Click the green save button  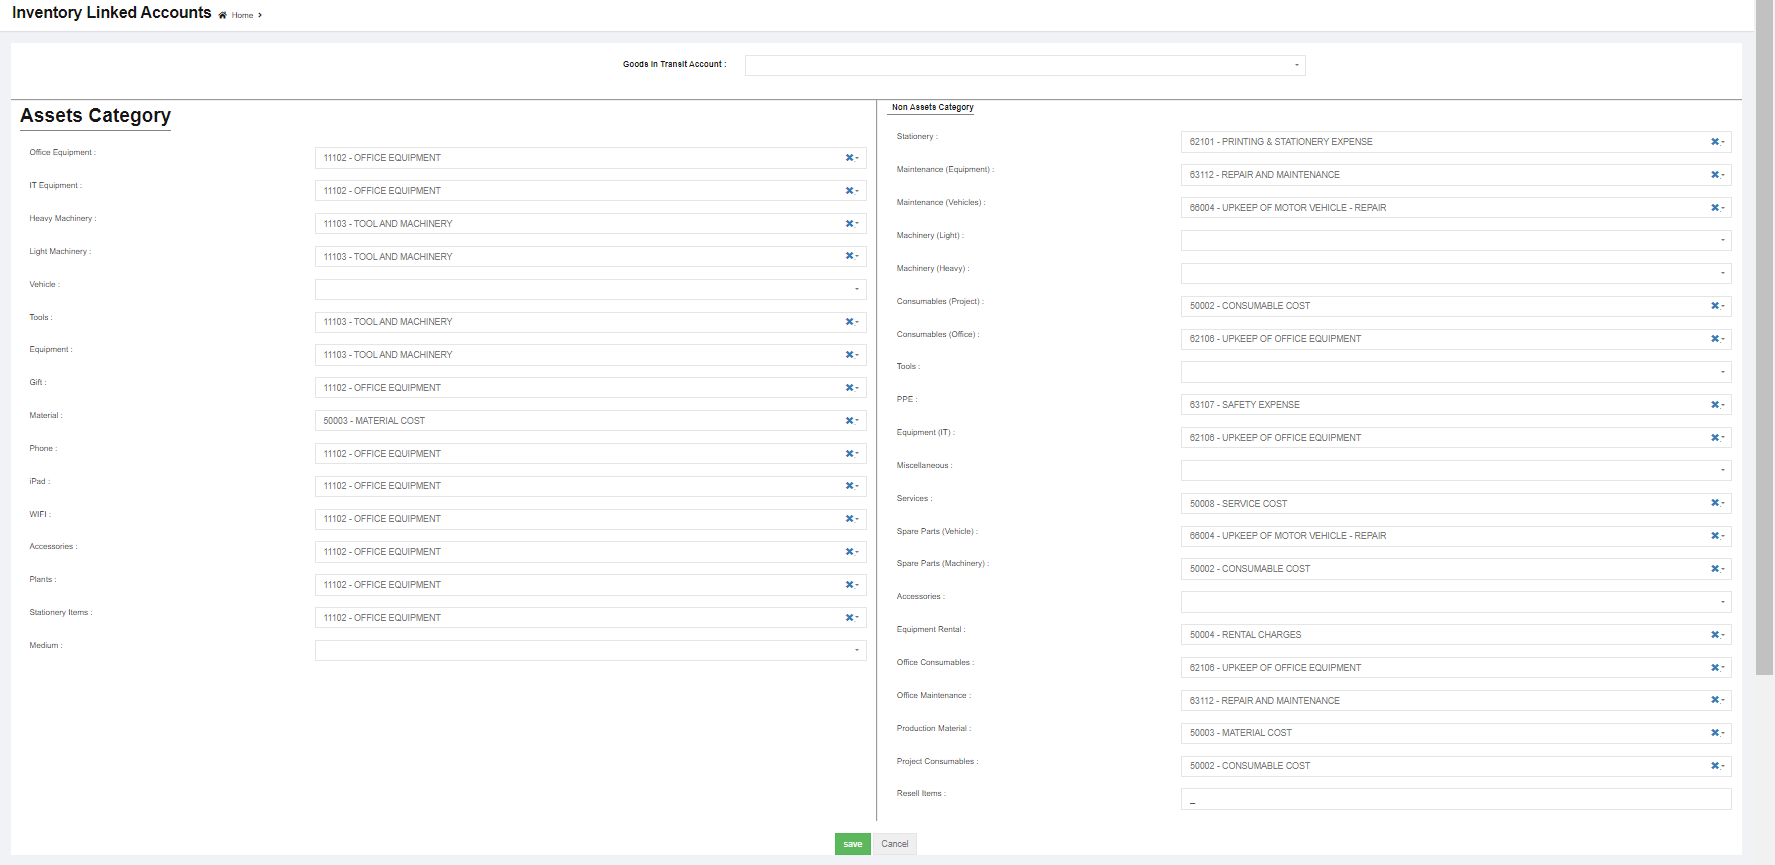(x=852, y=844)
